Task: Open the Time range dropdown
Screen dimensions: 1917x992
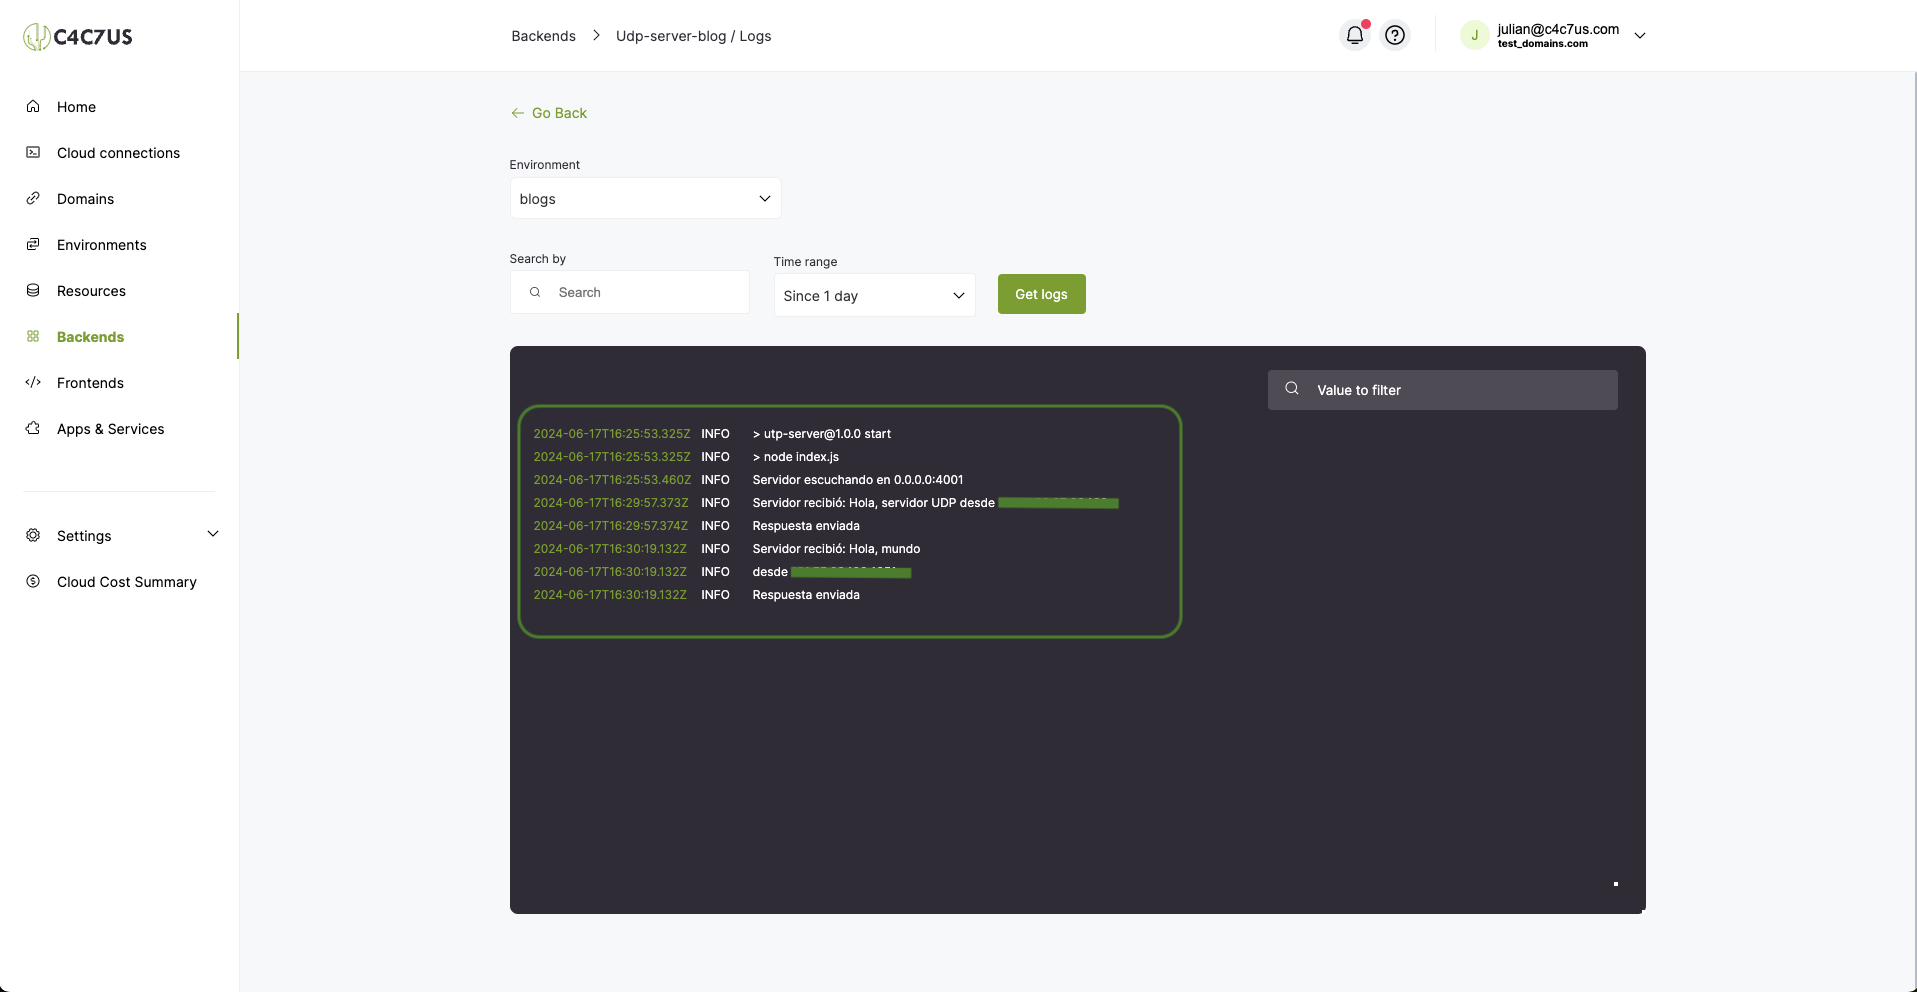Action: tap(874, 295)
